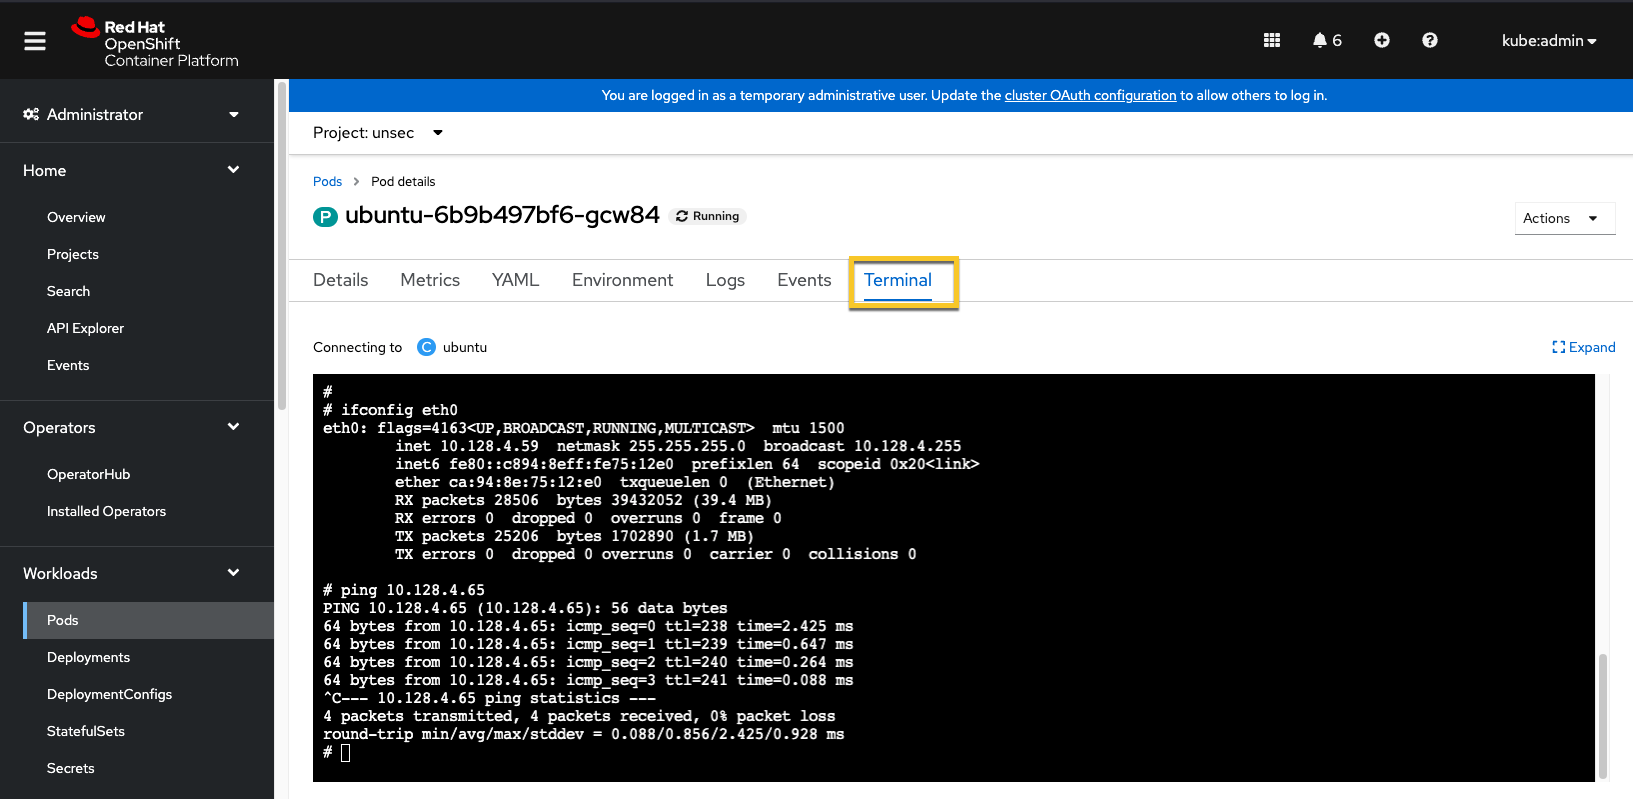This screenshot has height=799, width=1633.
Task: Click the 'ping 10.128.4.65' command line
Action: click(404, 590)
